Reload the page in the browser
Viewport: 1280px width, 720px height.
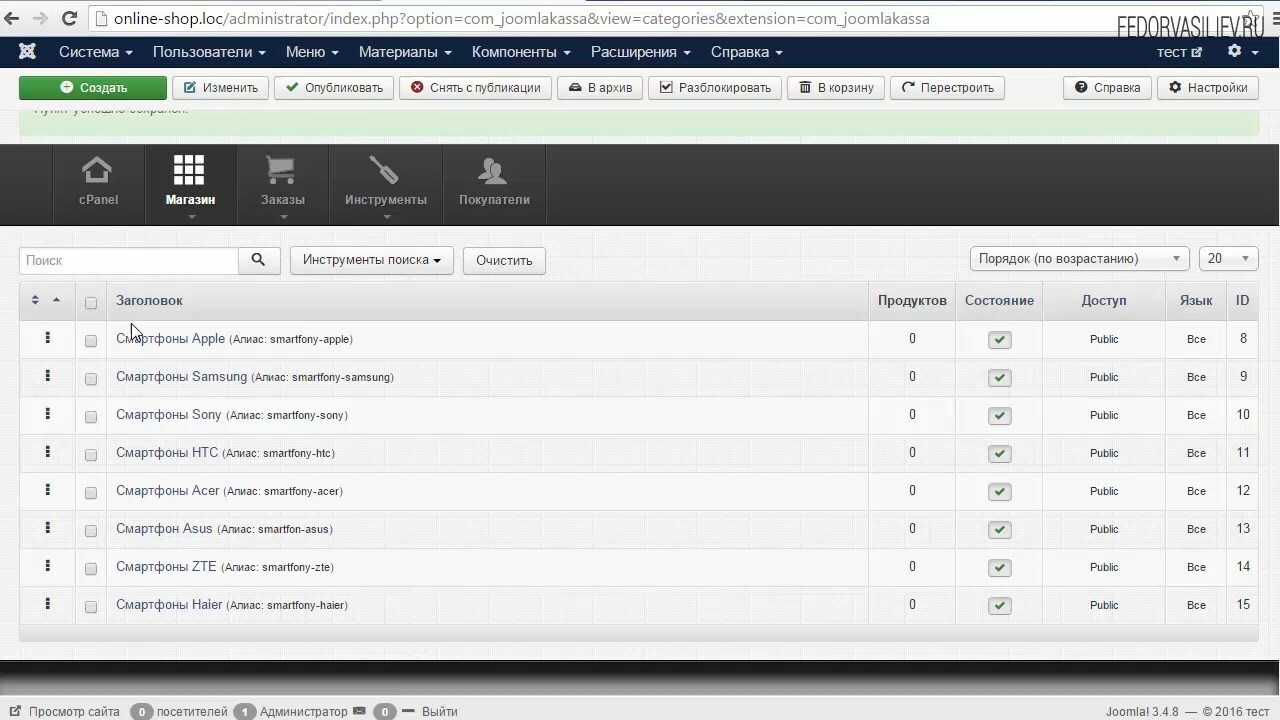[69, 19]
